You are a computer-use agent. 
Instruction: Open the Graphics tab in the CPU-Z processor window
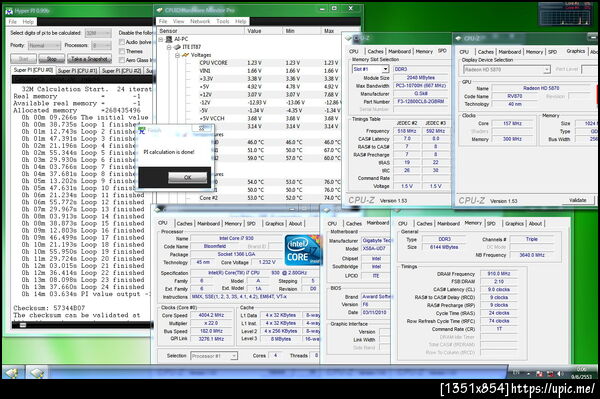274,223
